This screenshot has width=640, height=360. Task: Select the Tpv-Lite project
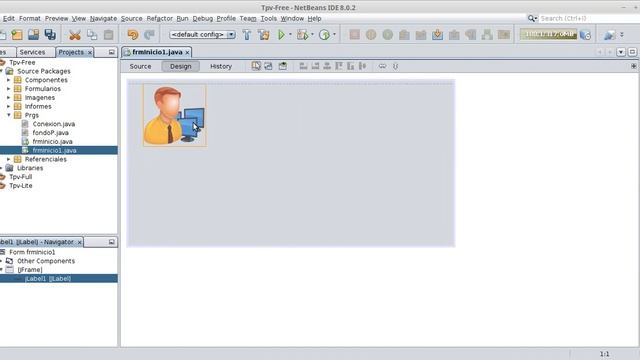pyautogui.click(x=20, y=186)
